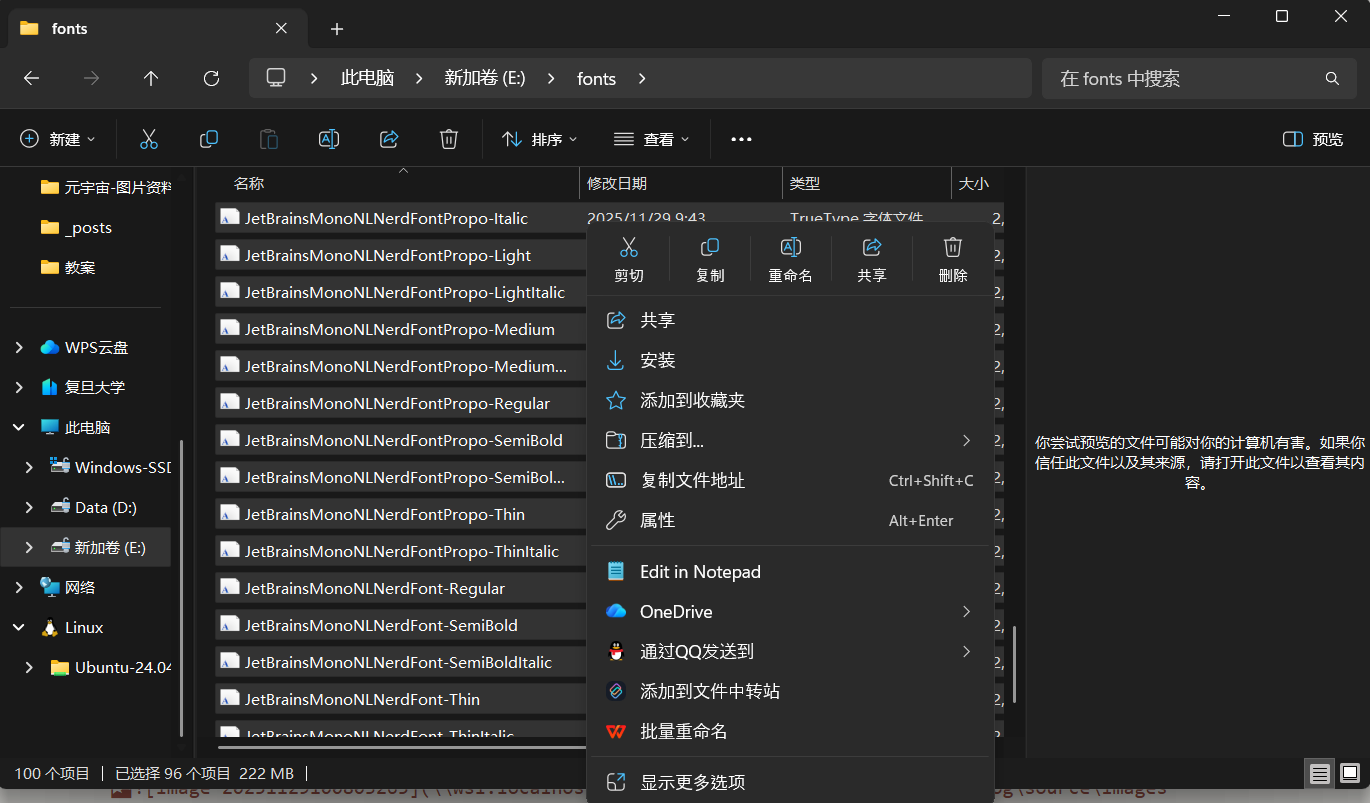Switch to details view in status bar
The height and width of the screenshot is (803, 1370).
[x=1320, y=773]
